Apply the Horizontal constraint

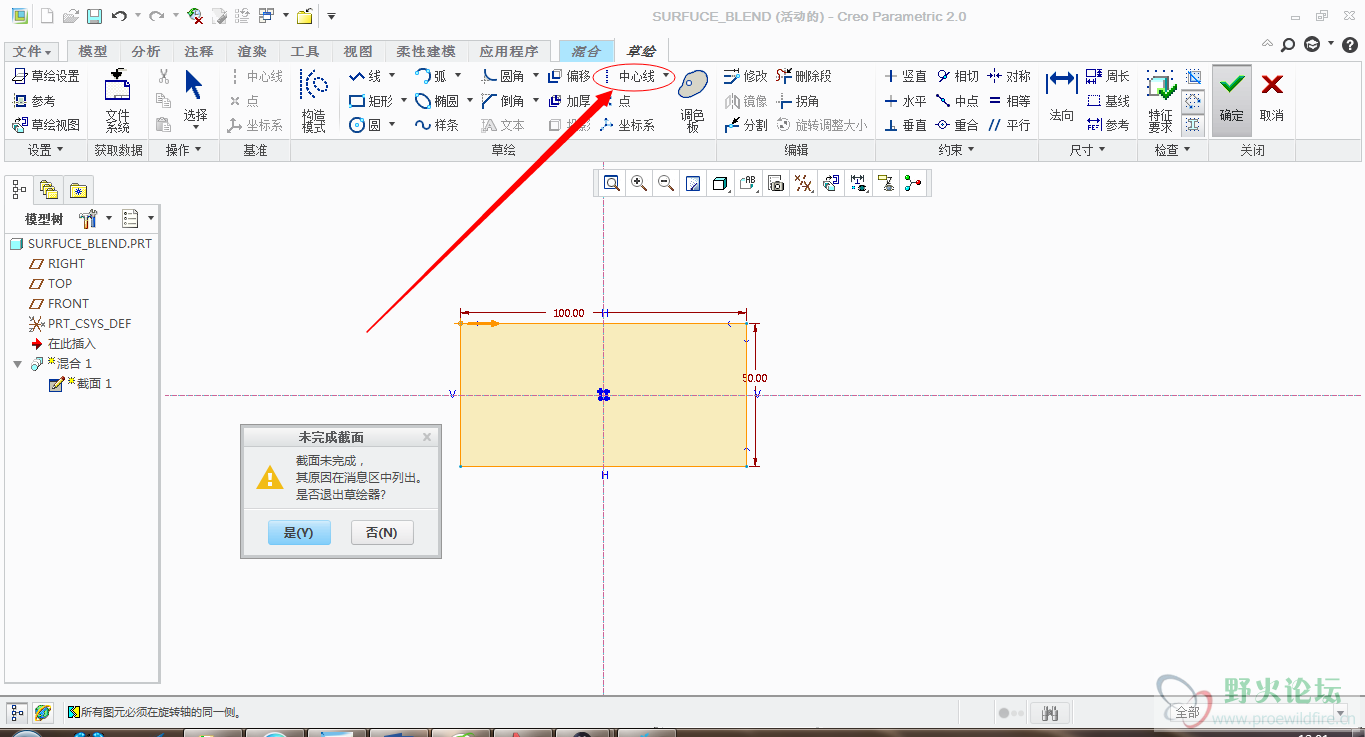click(x=905, y=101)
